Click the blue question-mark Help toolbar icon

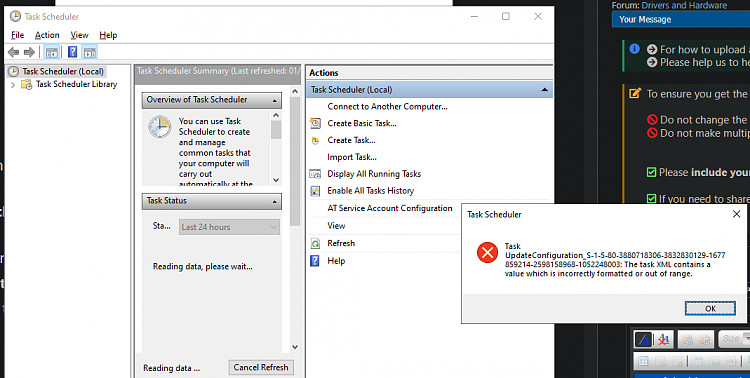[73, 52]
